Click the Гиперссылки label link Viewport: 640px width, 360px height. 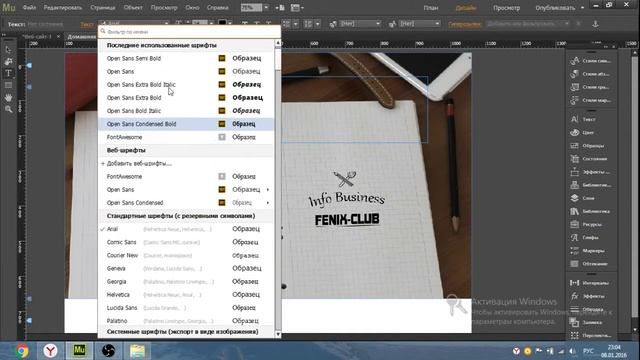pyautogui.click(x=464, y=24)
